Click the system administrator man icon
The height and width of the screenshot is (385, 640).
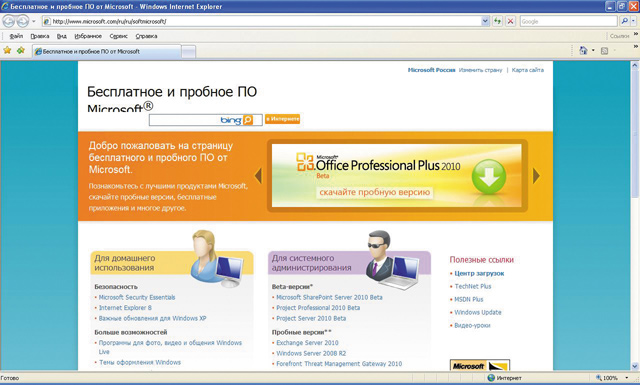(x=391, y=259)
